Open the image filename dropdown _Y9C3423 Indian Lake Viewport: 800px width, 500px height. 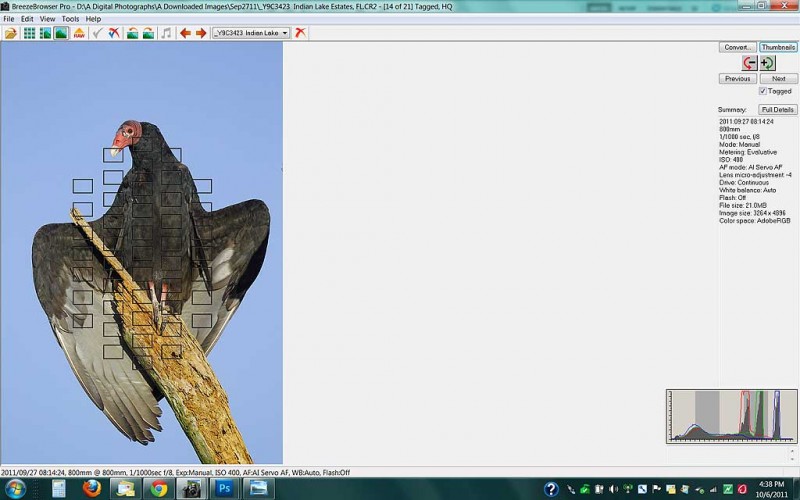pyautogui.click(x=251, y=33)
